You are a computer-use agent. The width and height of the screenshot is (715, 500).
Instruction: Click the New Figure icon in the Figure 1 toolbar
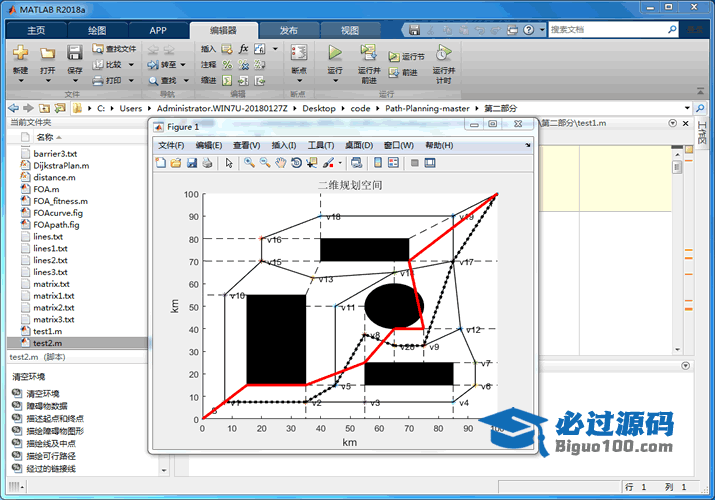161,163
